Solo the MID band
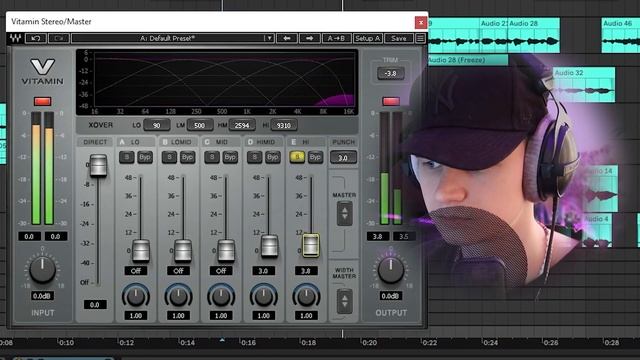The image size is (640, 360). [x=212, y=157]
